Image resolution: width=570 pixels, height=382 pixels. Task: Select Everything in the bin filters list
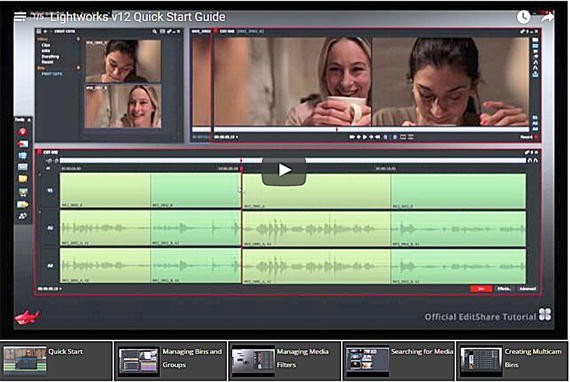click(50, 56)
